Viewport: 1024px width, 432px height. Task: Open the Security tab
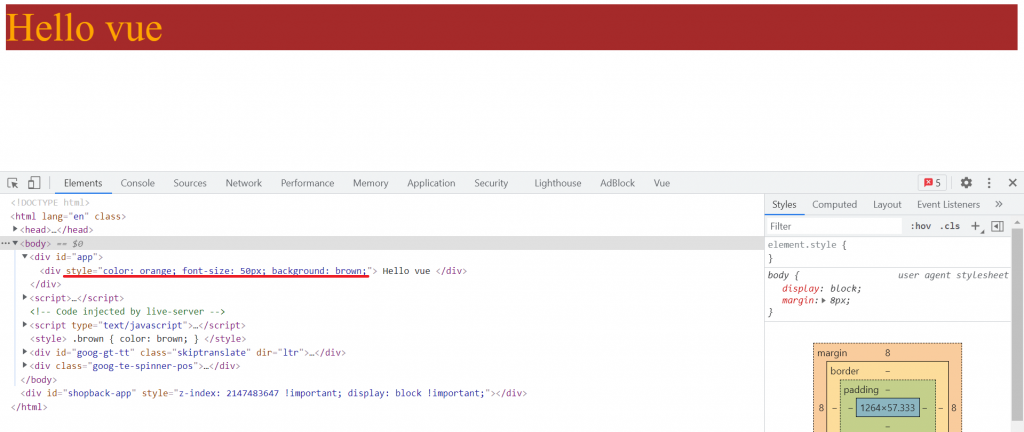point(491,183)
